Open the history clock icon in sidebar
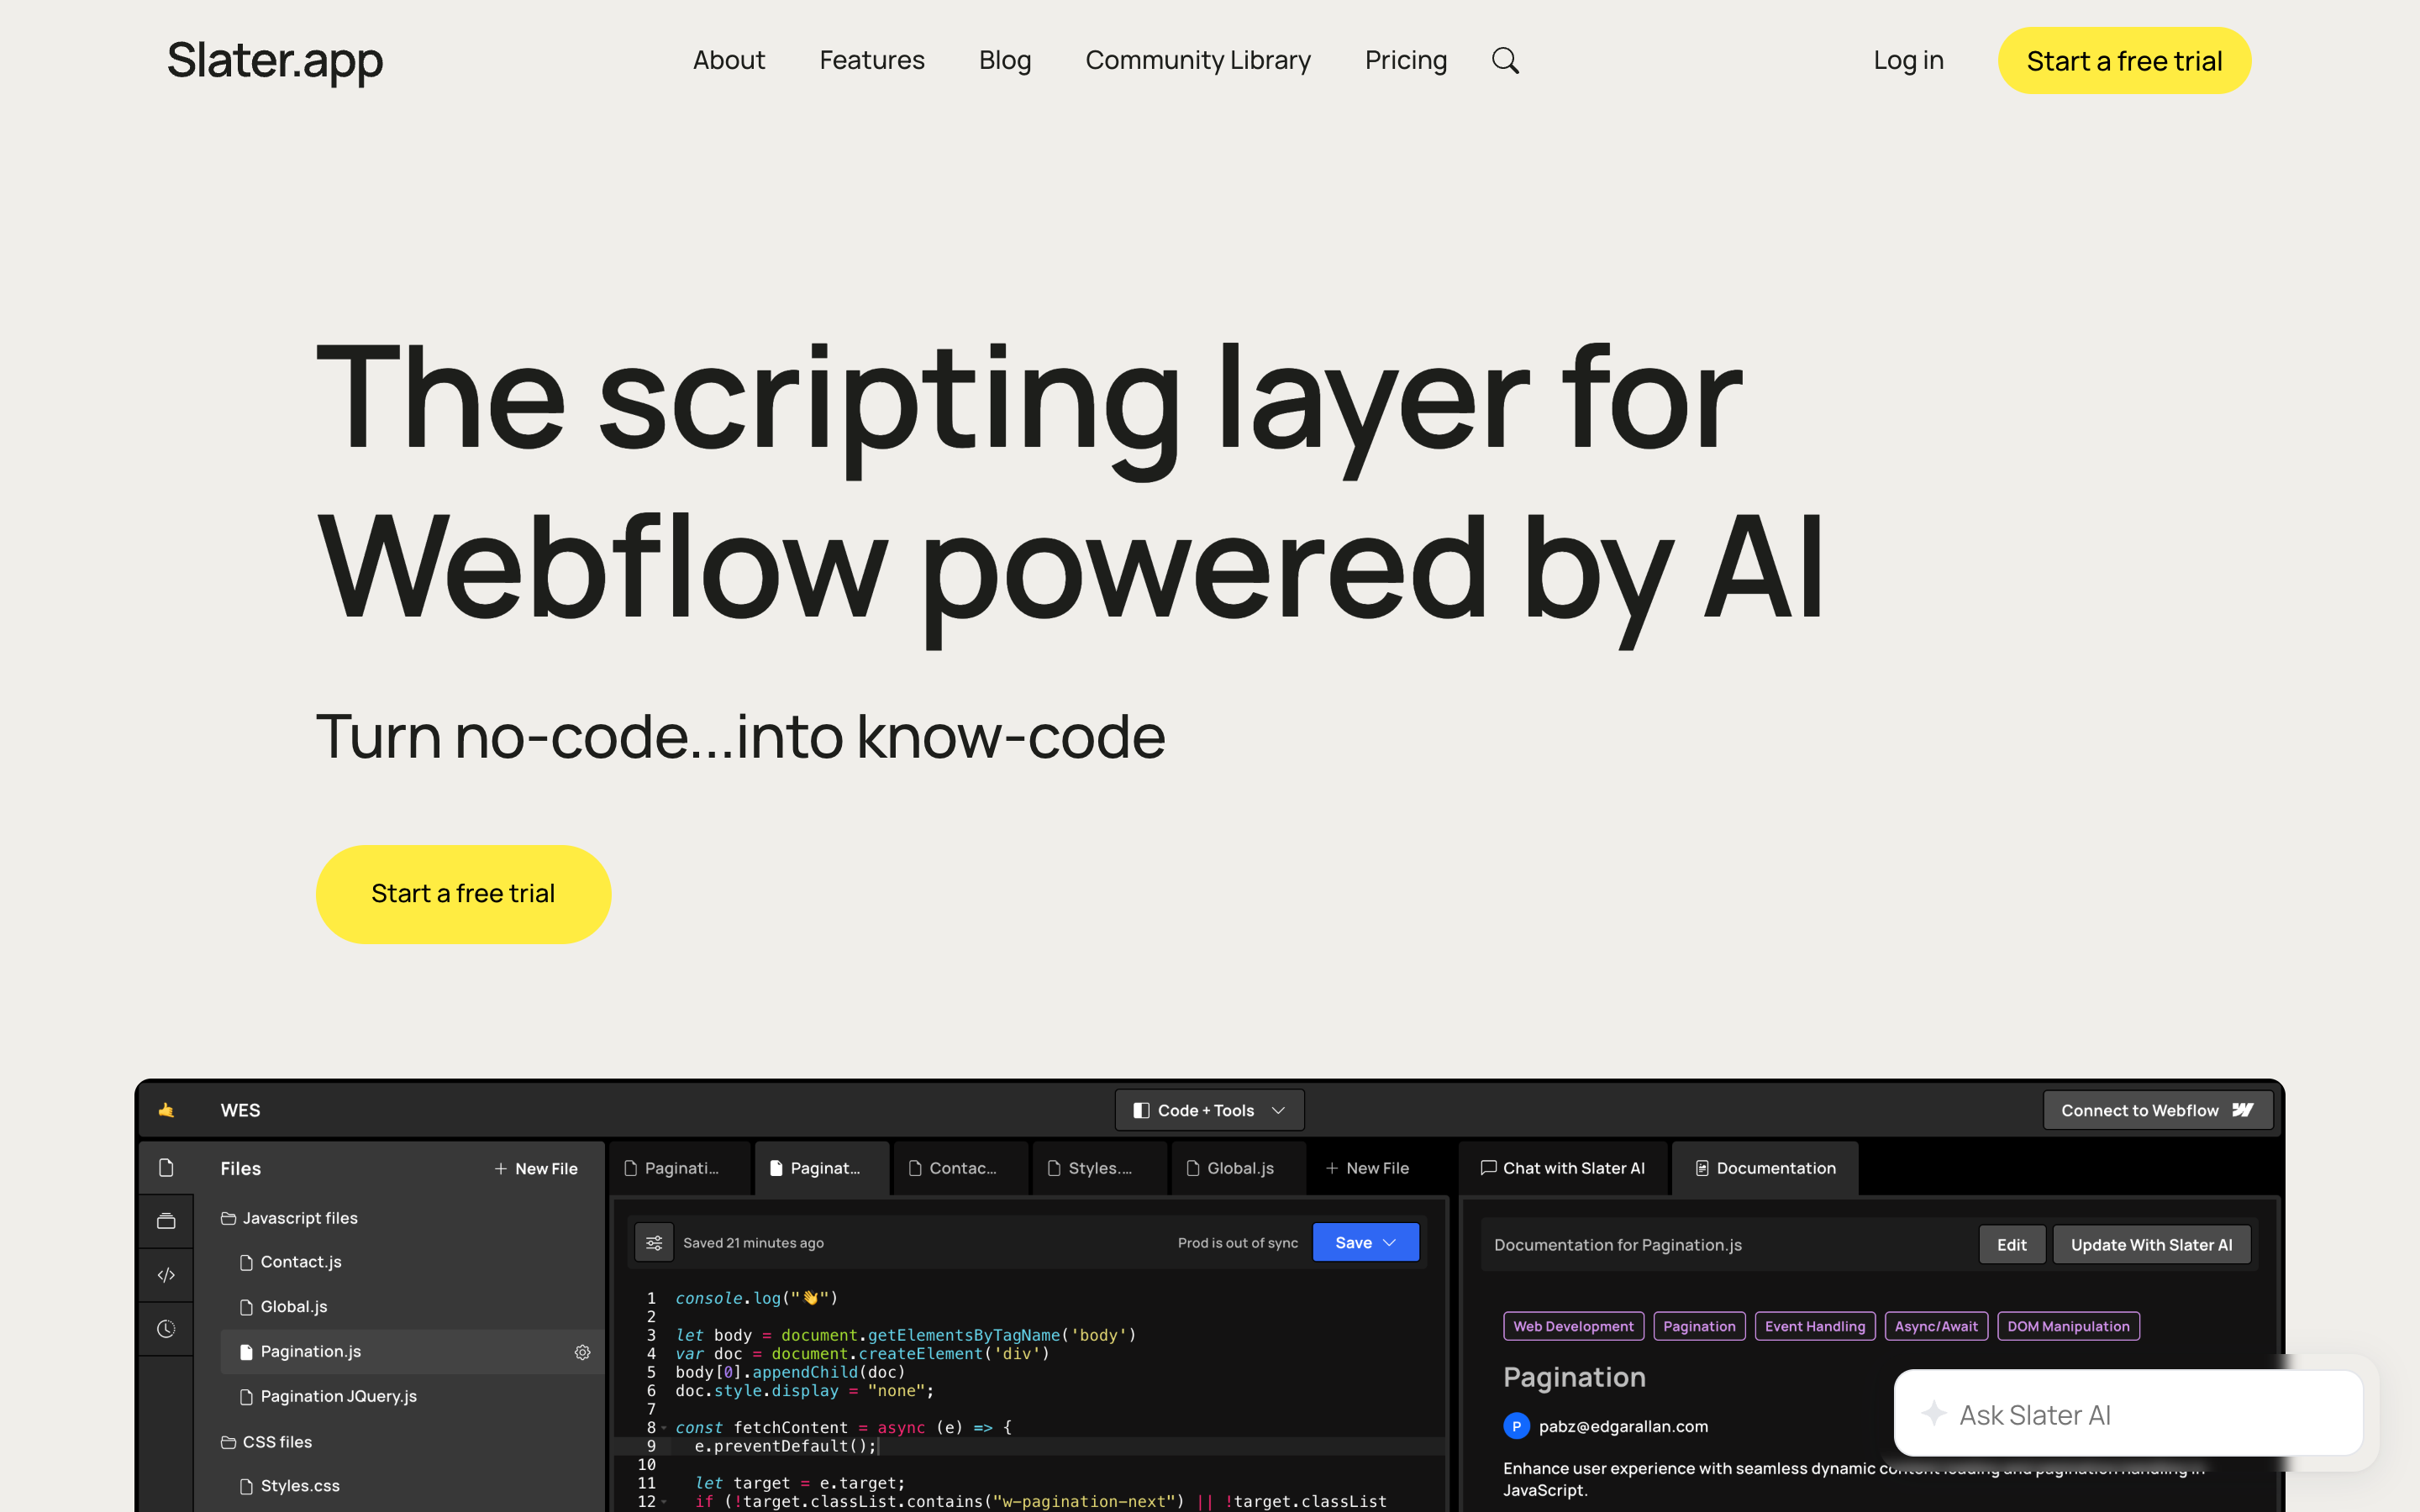This screenshot has width=2420, height=1512. (166, 1329)
